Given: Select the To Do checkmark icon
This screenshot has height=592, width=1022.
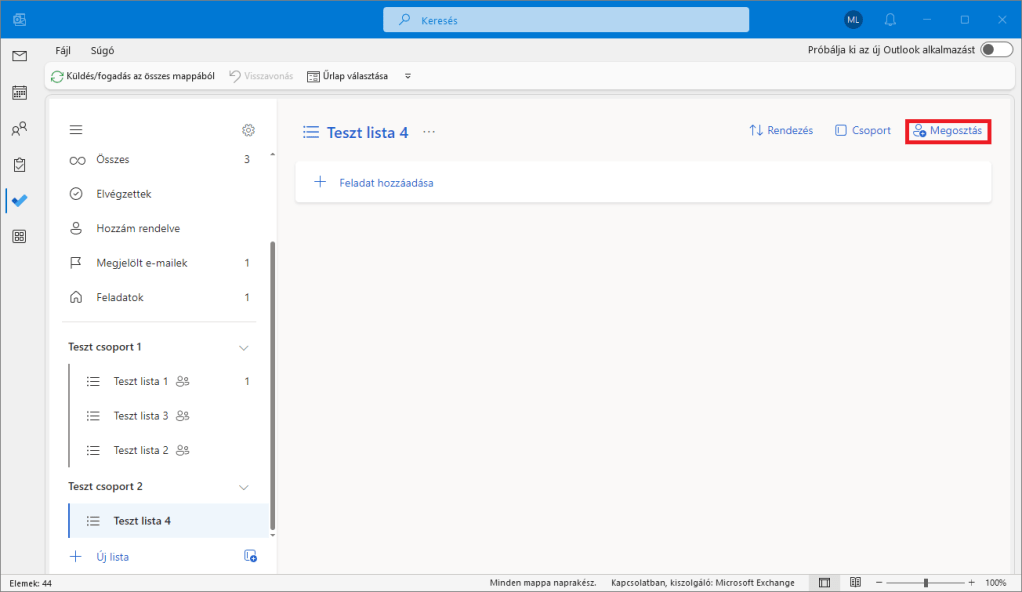Looking at the screenshot, I should tap(19, 200).
